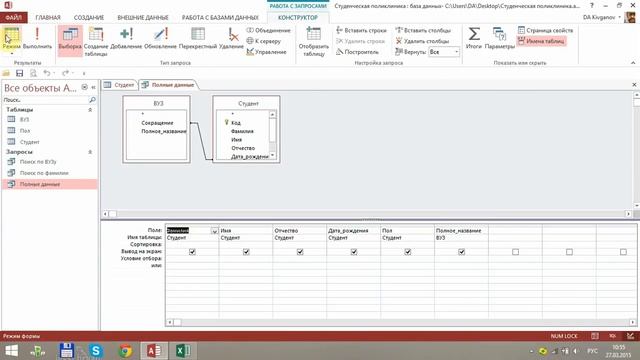Open the ФАЙЛ menu
Screen dimensions: 640x360
coord(14,18)
